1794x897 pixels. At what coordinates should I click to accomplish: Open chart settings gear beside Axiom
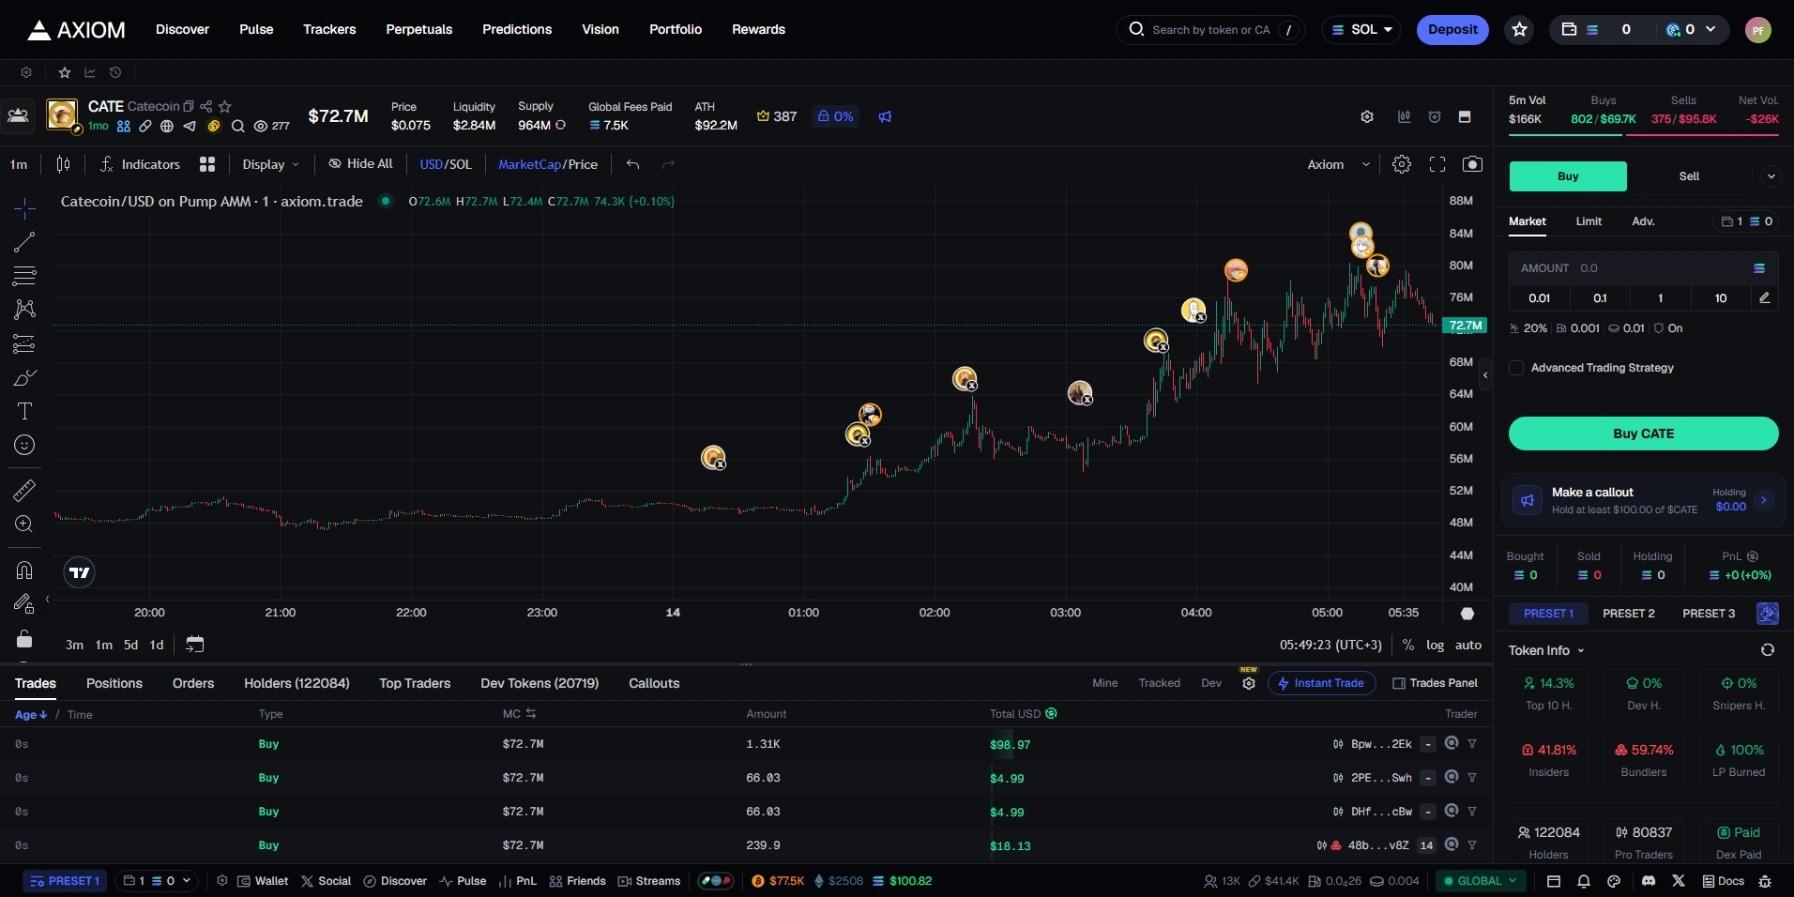[x=1402, y=164]
